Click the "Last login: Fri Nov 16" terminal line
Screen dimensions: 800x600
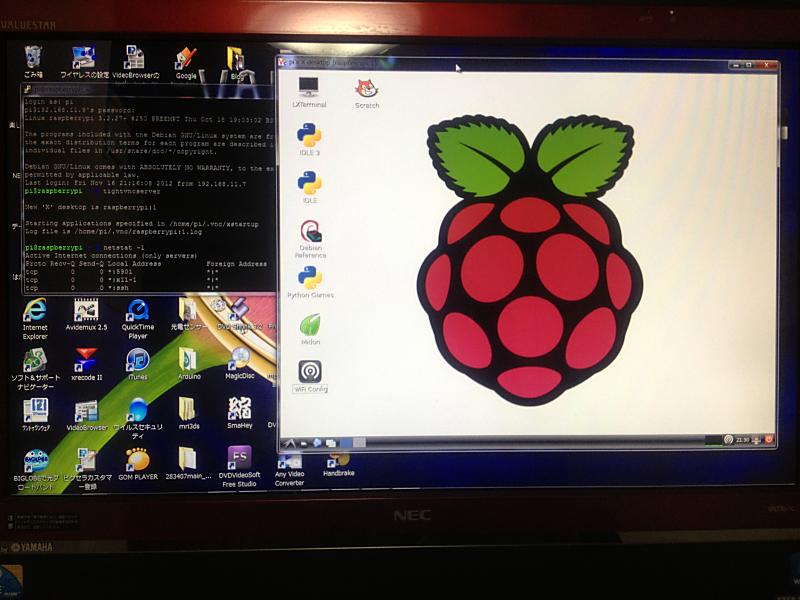[x=135, y=183]
